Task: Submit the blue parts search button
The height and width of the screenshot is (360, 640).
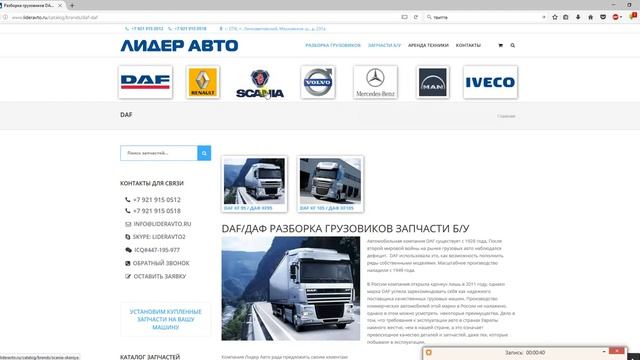Action: coord(204,153)
